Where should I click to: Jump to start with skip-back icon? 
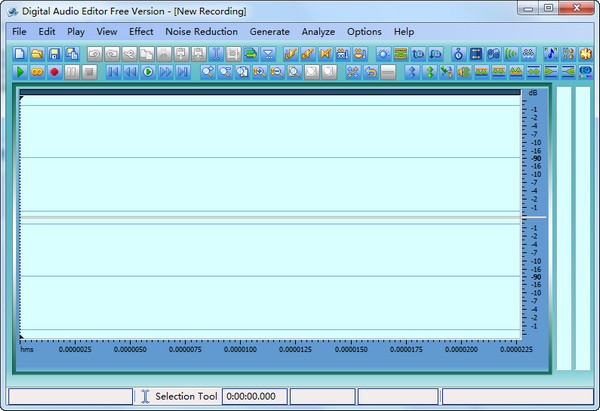point(113,72)
